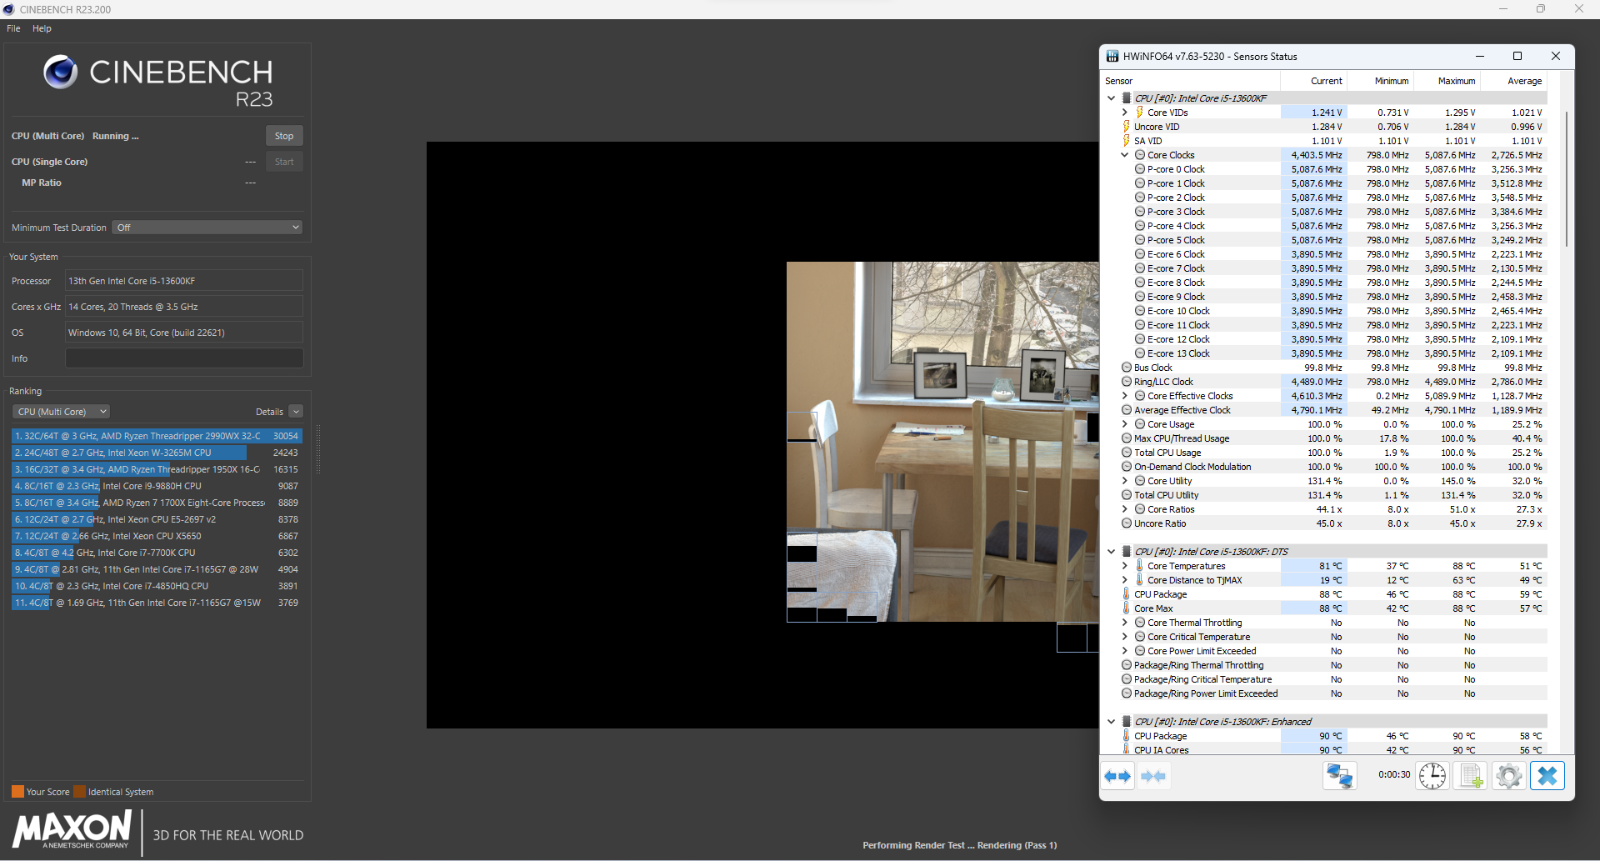Screen dimensions: 1600x861
Task: Collapse the CPU Enhanced sensor section
Action: click(x=1111, y=721)
